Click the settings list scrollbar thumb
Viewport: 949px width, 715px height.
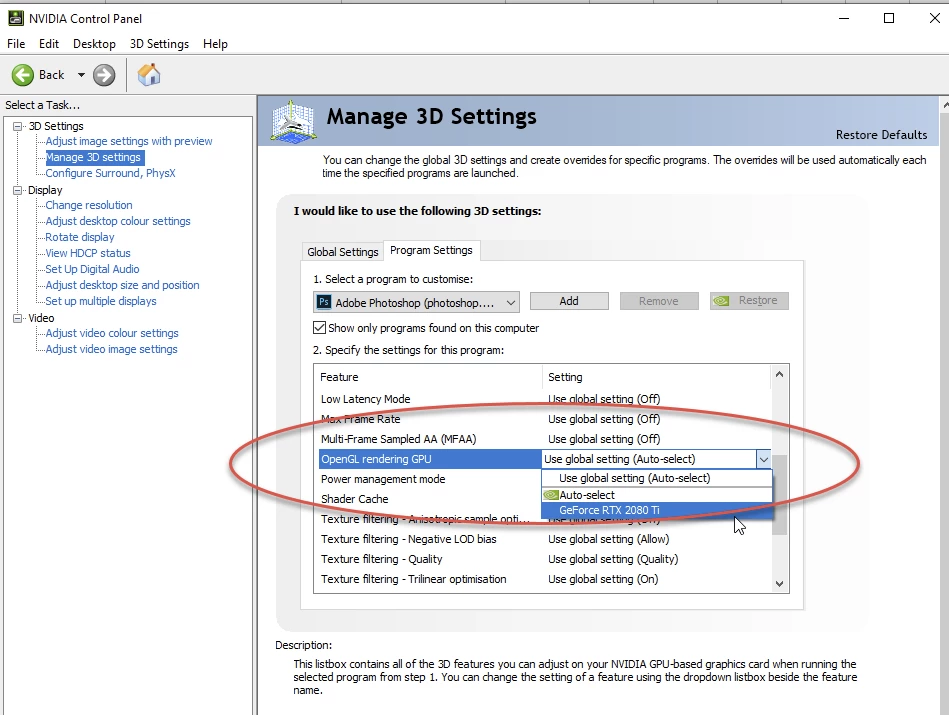point(780,495)
